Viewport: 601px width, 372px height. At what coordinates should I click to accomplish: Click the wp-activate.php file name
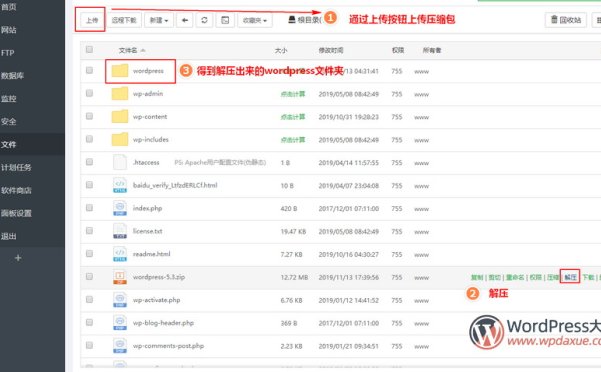[x=156, y=300]
